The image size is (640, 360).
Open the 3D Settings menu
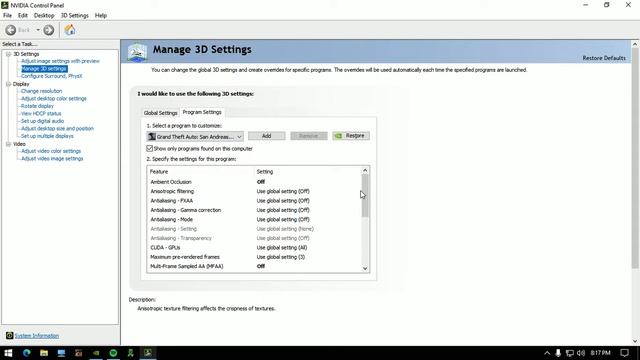tap(75, 16)
